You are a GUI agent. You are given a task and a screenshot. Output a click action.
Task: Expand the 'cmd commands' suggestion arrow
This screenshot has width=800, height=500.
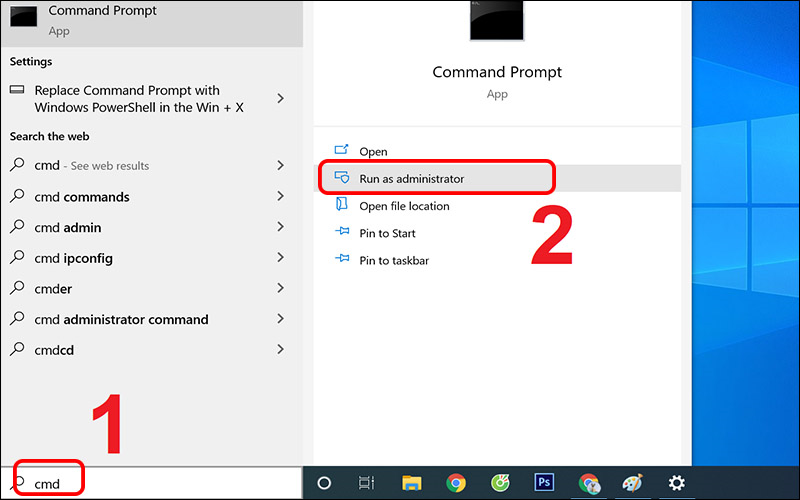pos(281,197)
